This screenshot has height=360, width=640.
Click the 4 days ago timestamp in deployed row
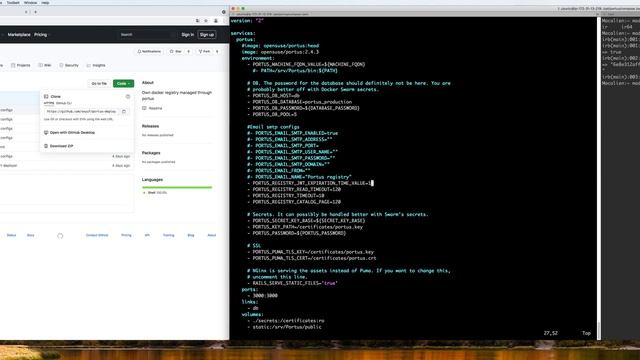[121, 166]
